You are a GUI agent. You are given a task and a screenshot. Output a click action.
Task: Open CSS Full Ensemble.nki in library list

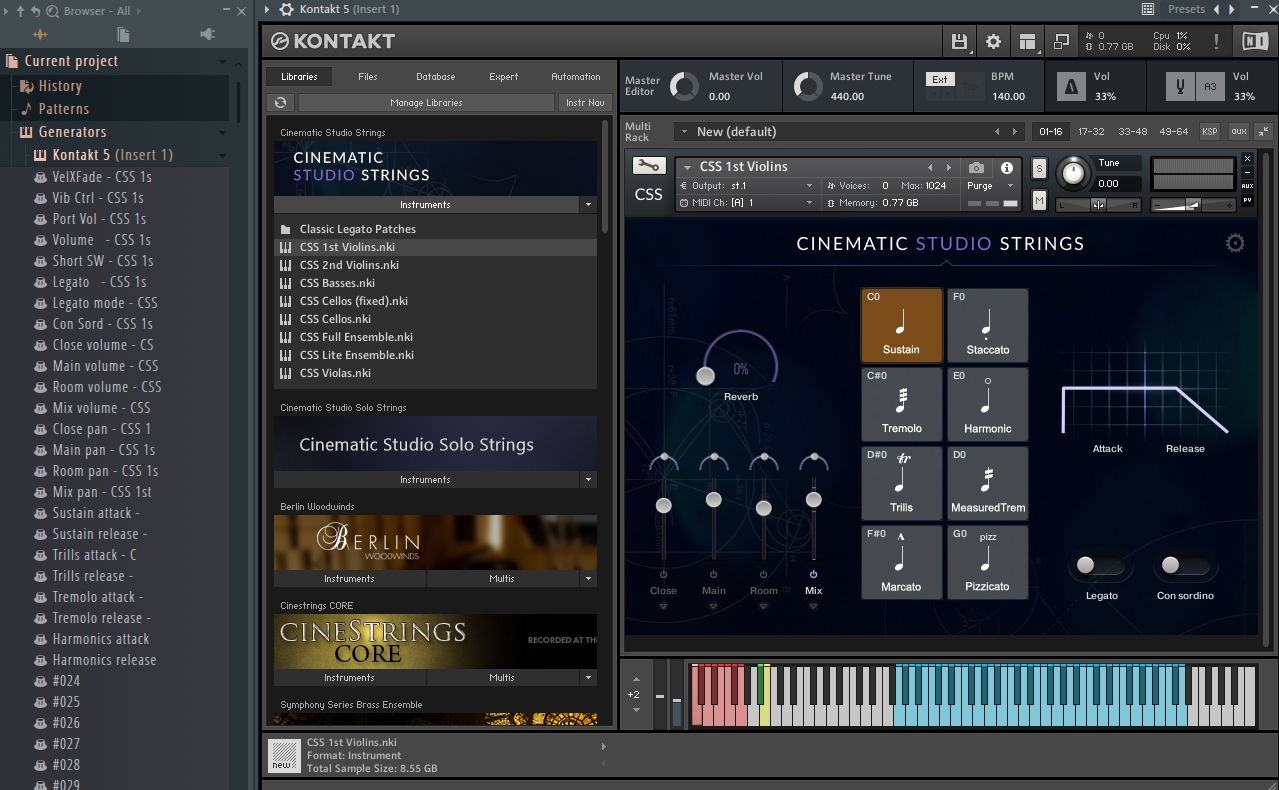[356, 337]
